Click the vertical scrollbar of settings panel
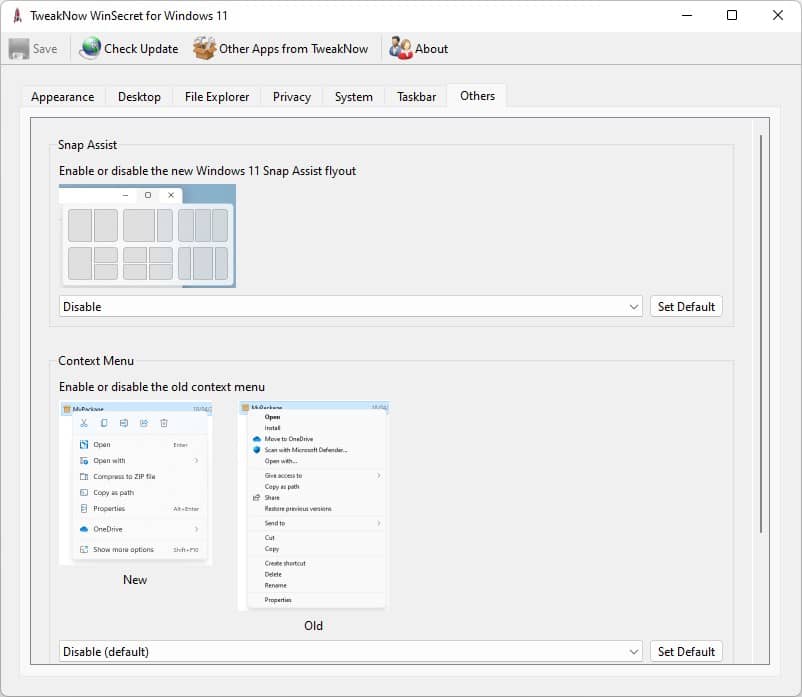The width and height of the screenshot is (802, 697). 761,333
